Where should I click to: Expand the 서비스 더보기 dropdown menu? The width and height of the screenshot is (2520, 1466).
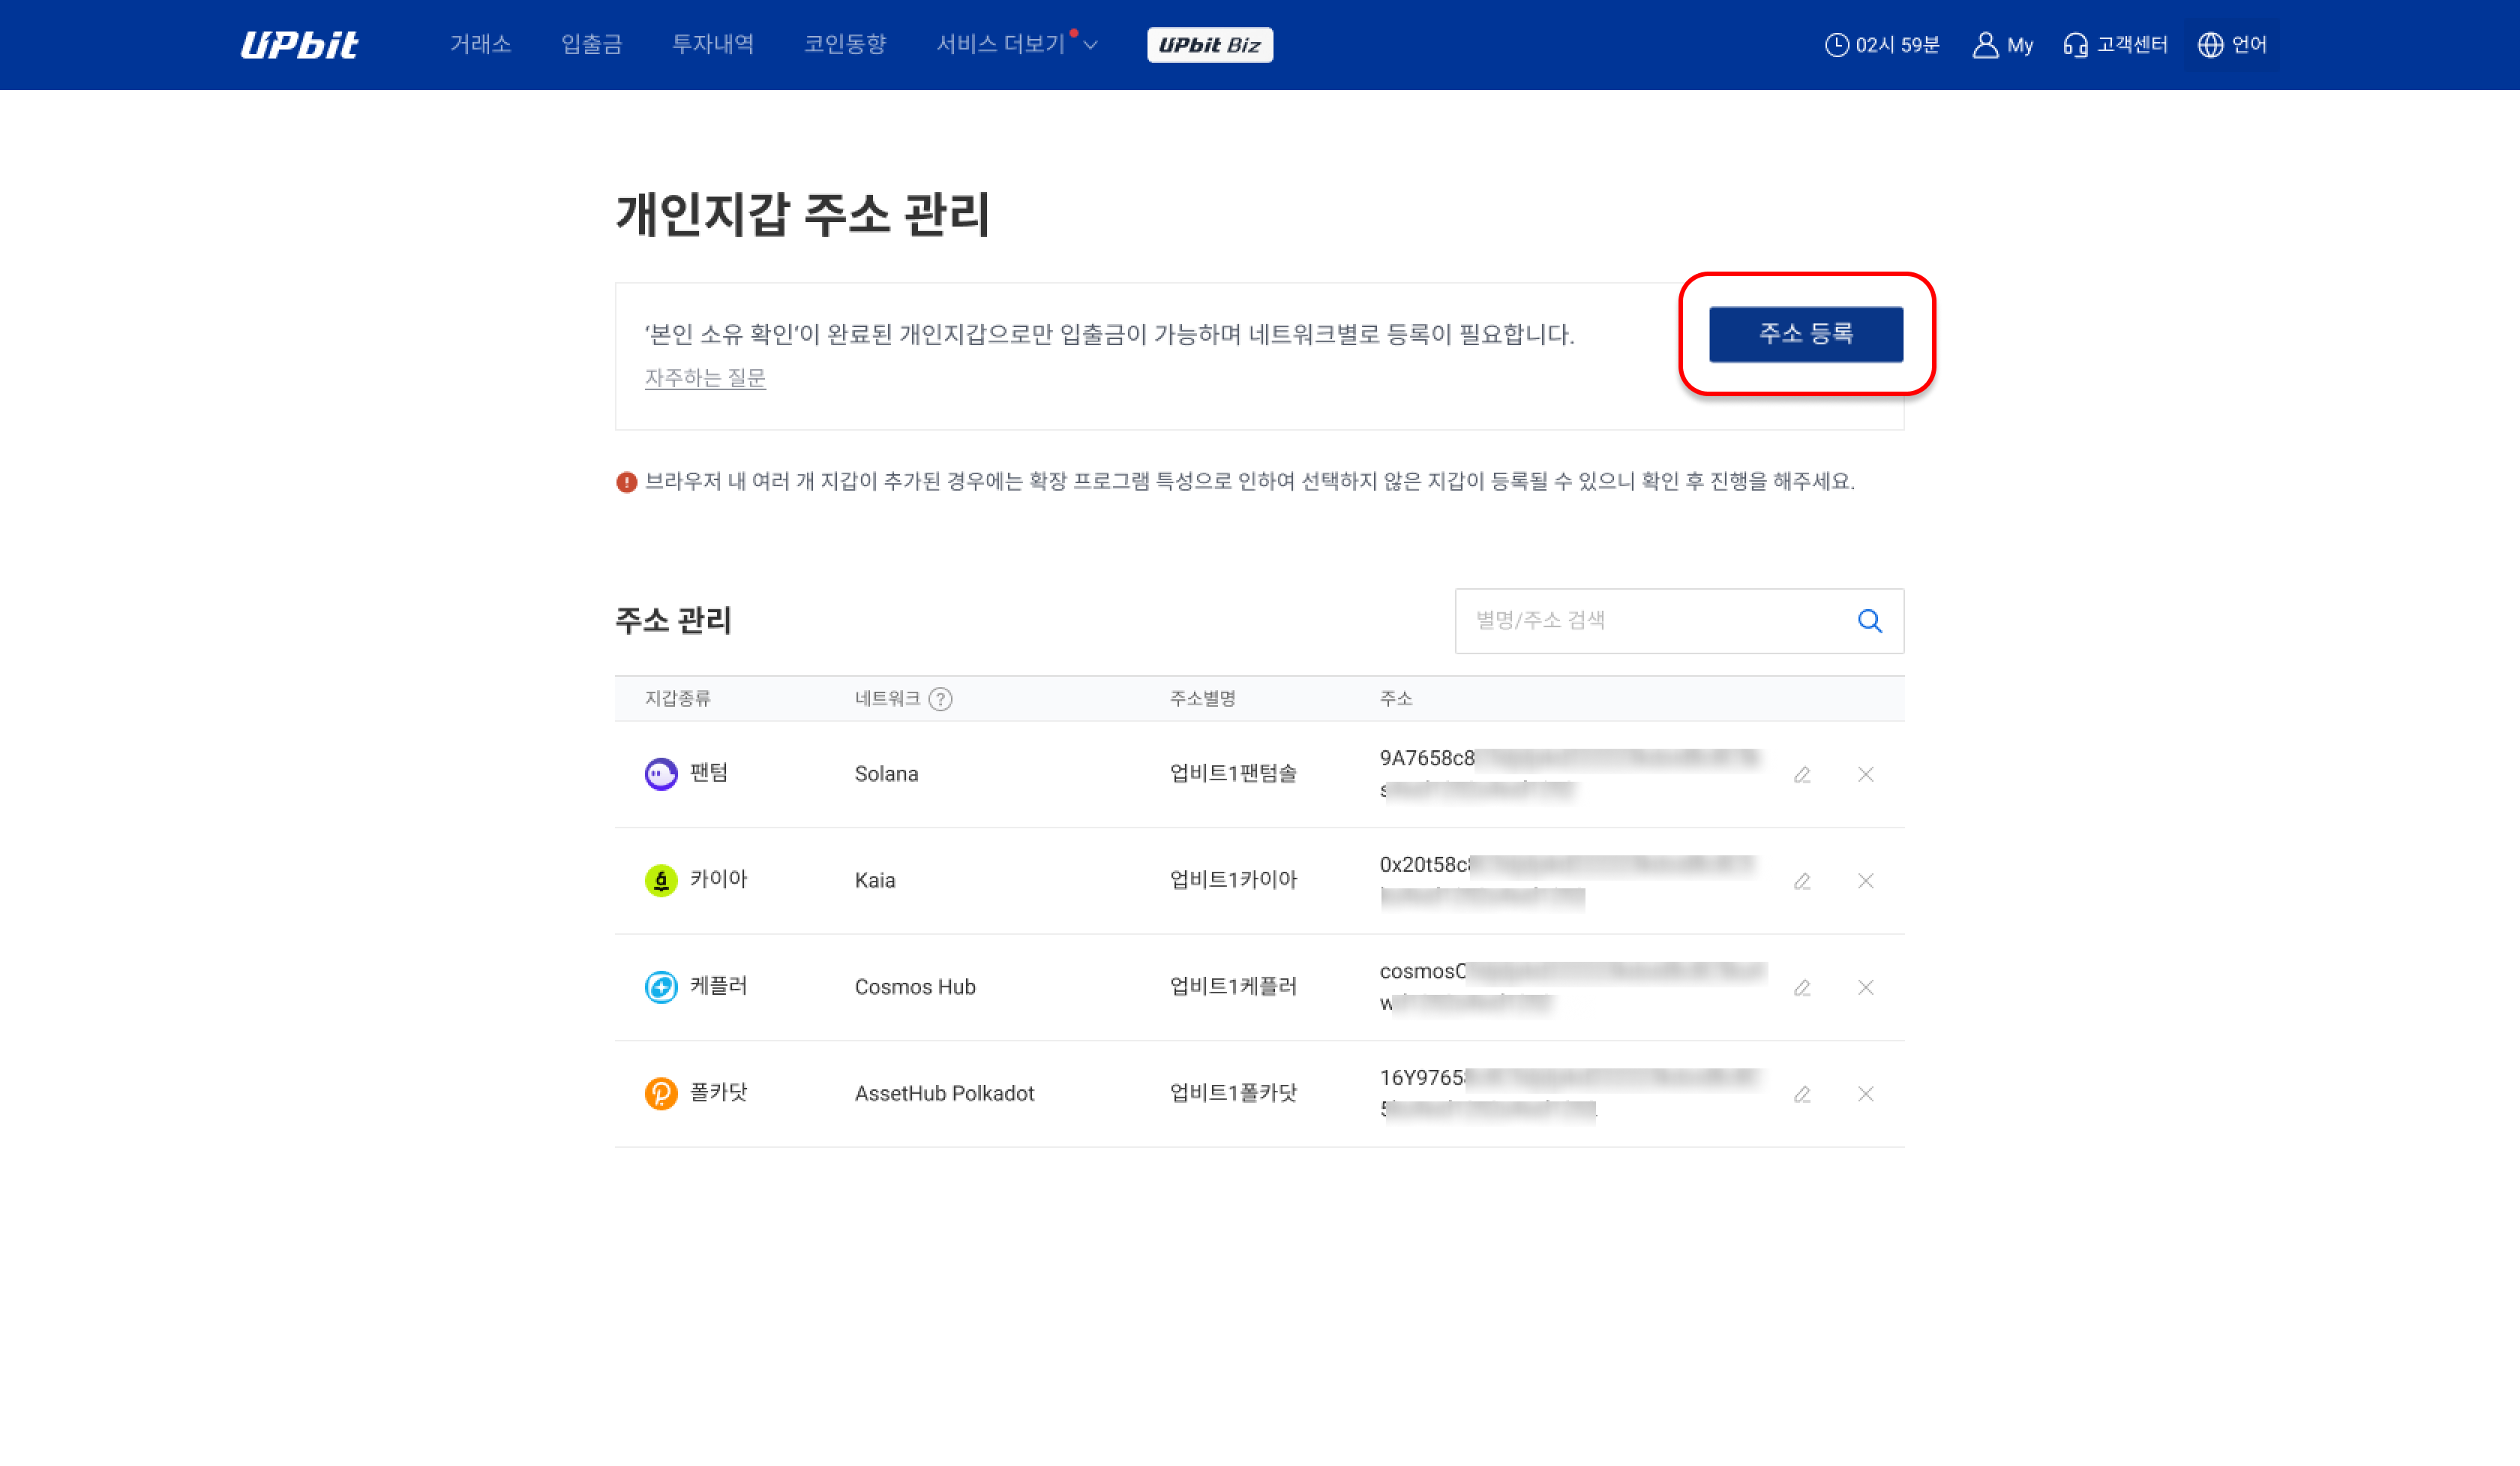[1017, 44]
